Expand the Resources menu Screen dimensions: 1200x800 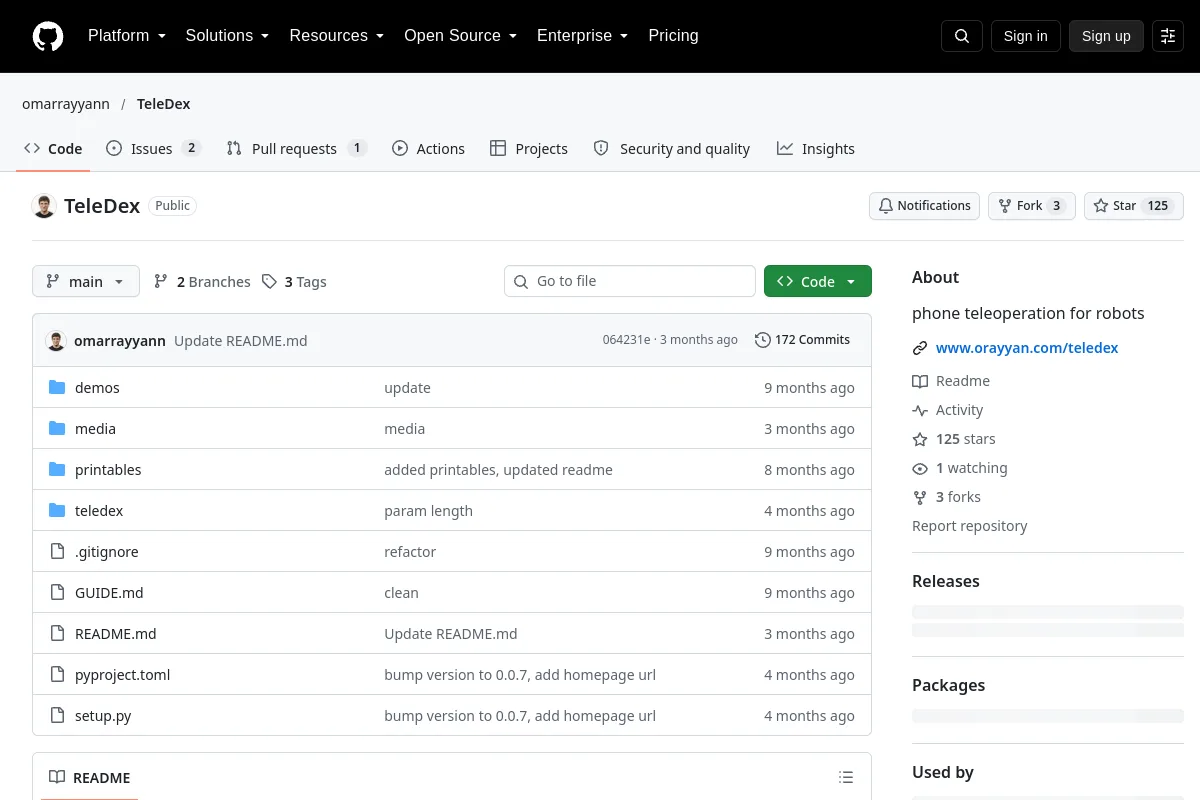[337, 36]
